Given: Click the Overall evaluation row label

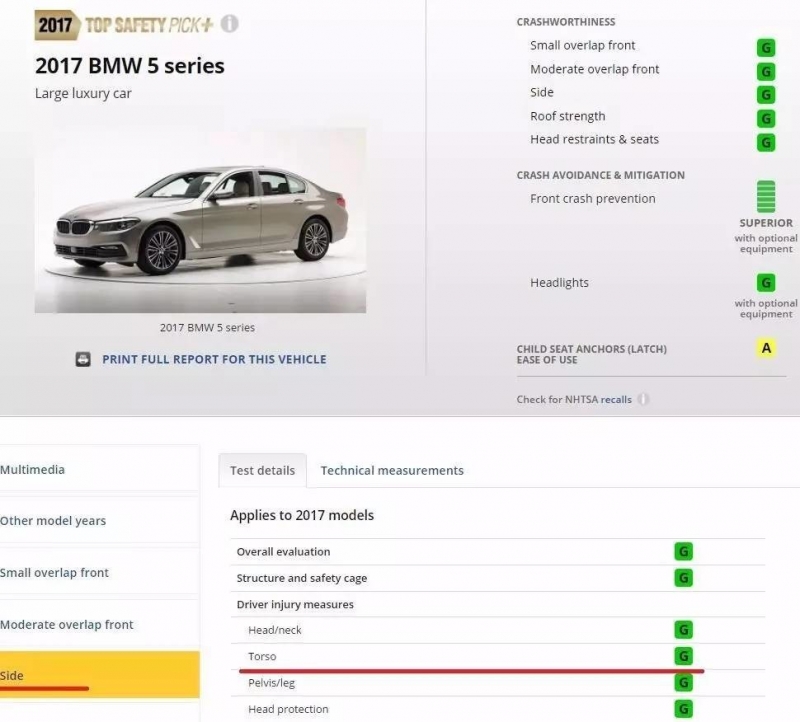Looking at the screenshot, I should tap(283, 552).
